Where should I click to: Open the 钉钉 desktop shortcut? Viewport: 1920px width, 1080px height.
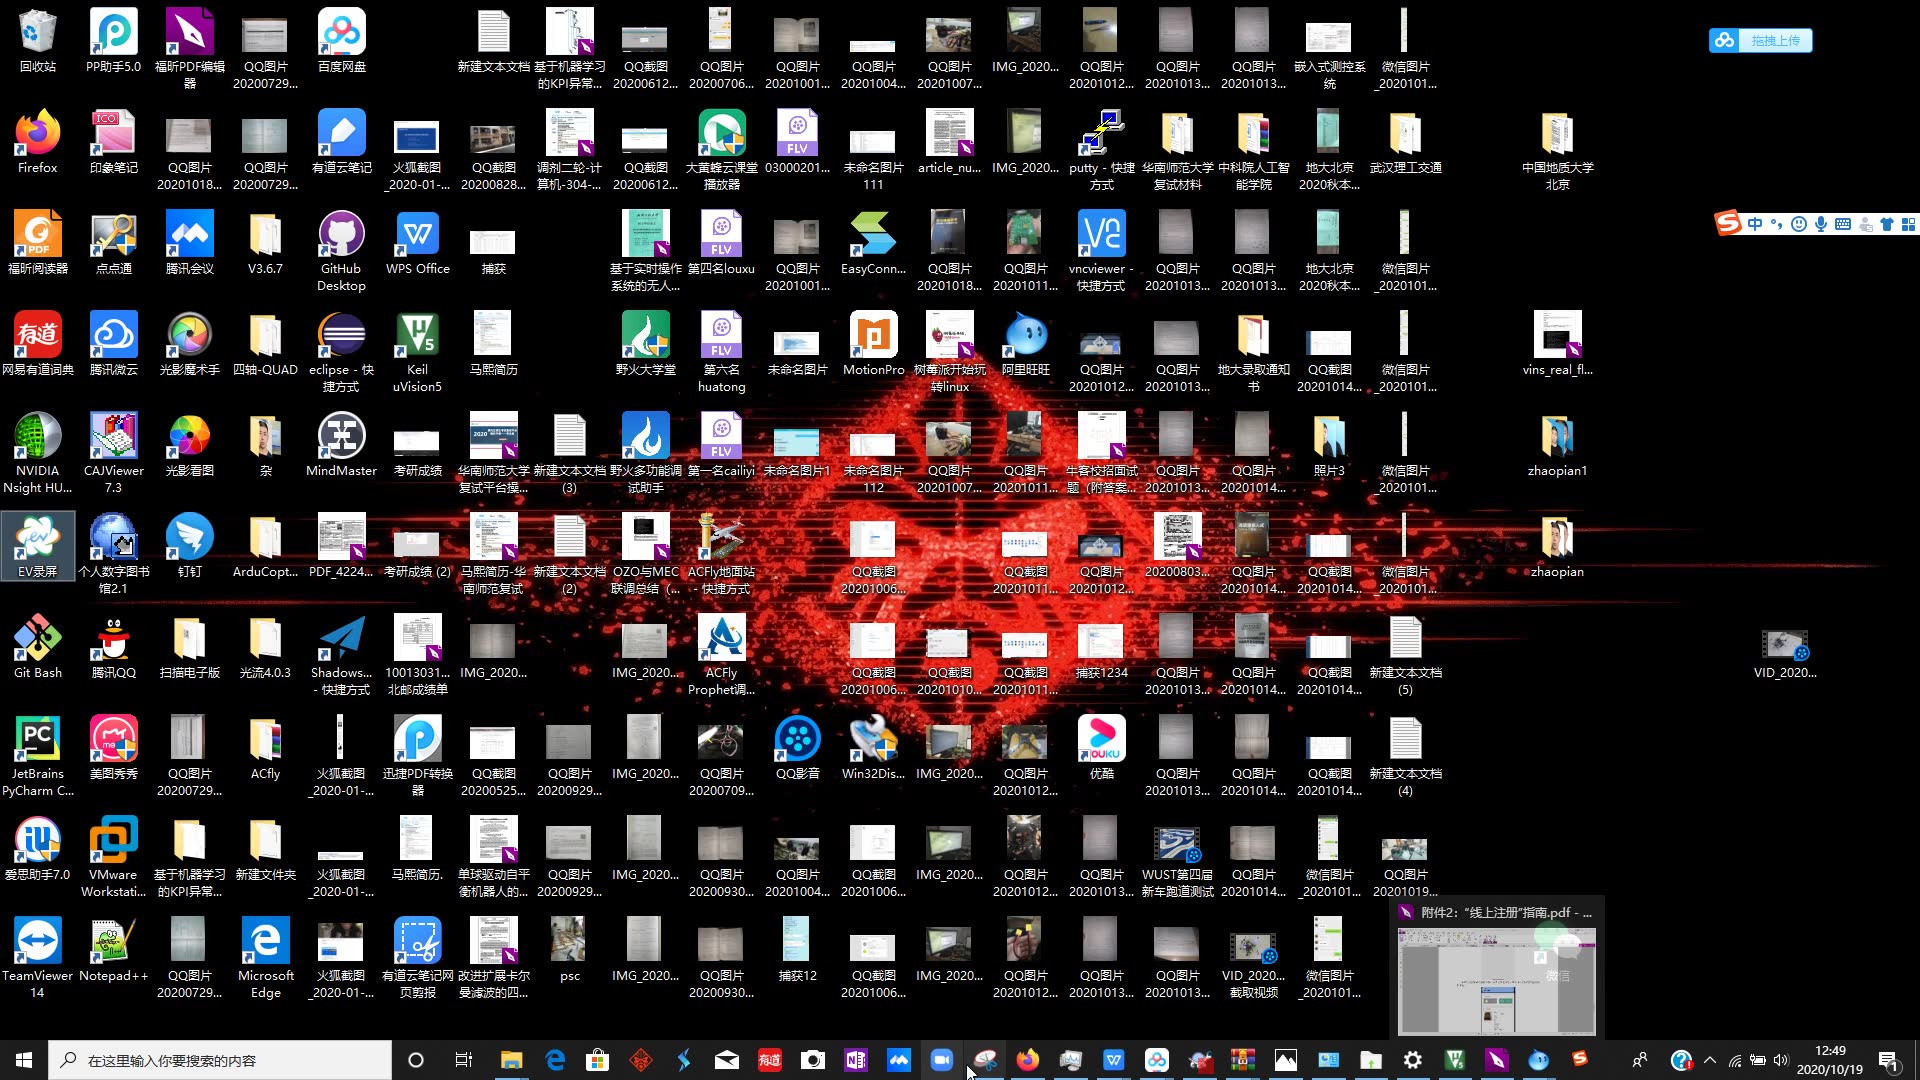189,545
